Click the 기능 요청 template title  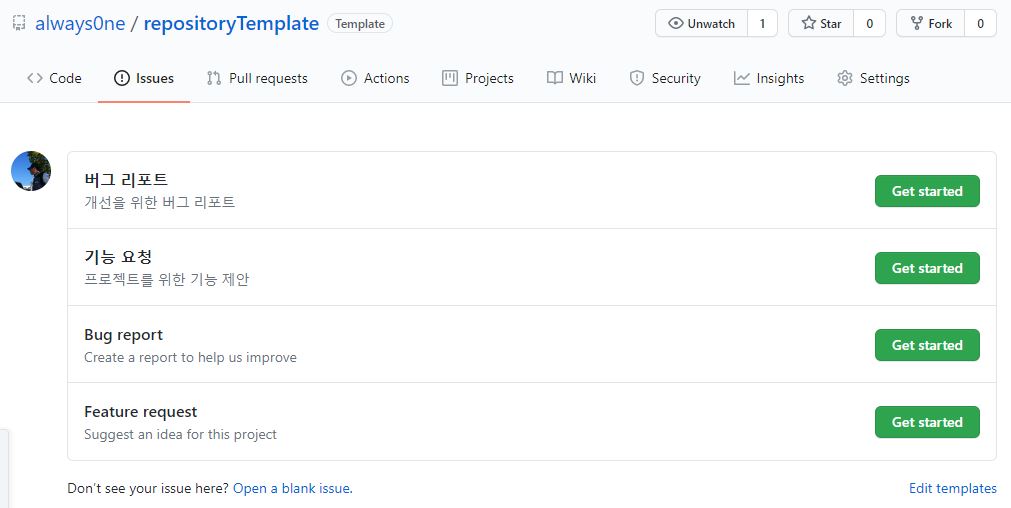coord(119,257)
